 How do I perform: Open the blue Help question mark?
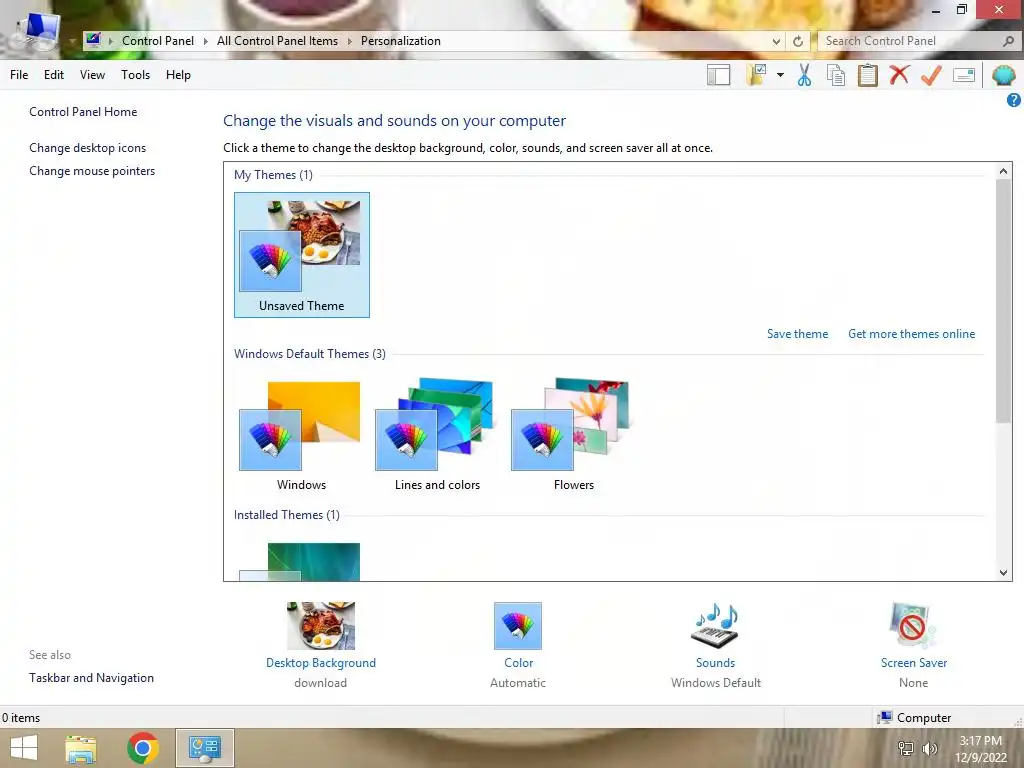tap(1014, 100)
